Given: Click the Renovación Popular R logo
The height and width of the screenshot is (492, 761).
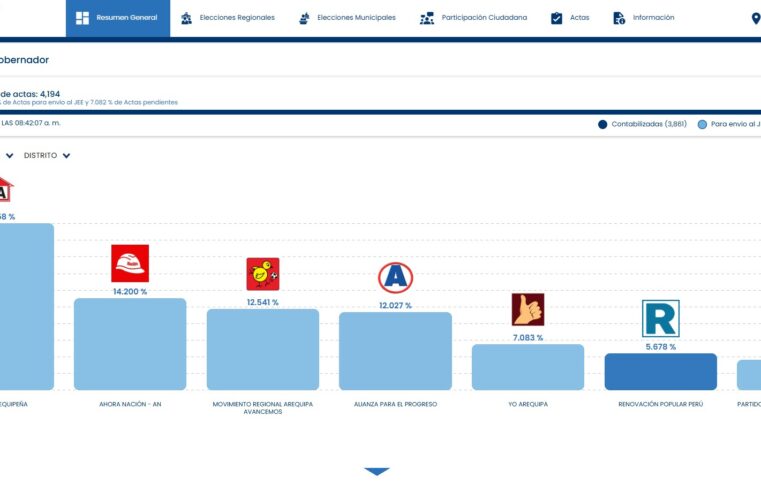Looking at the screenshot, I should (x=661, y=318).
